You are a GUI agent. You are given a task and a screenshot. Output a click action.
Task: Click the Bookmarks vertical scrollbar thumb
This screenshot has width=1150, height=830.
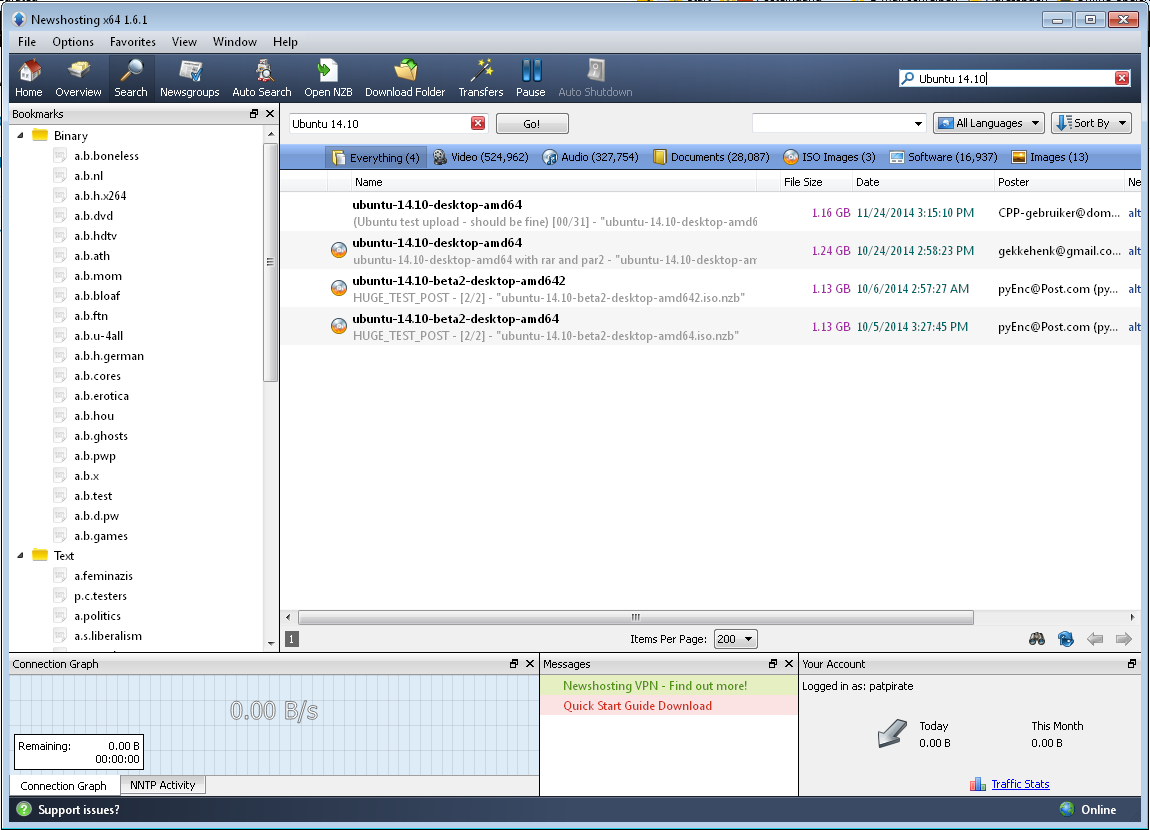coord(271,262)
